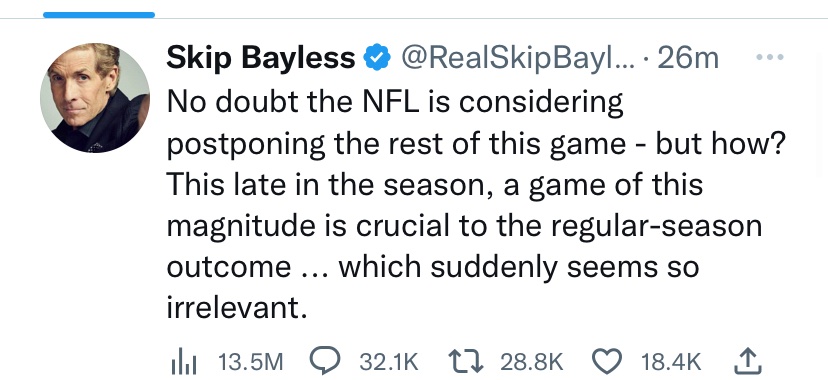The image size is (828, 380).
Task: Click the blue verified badge
Action: tap(377, 57)
